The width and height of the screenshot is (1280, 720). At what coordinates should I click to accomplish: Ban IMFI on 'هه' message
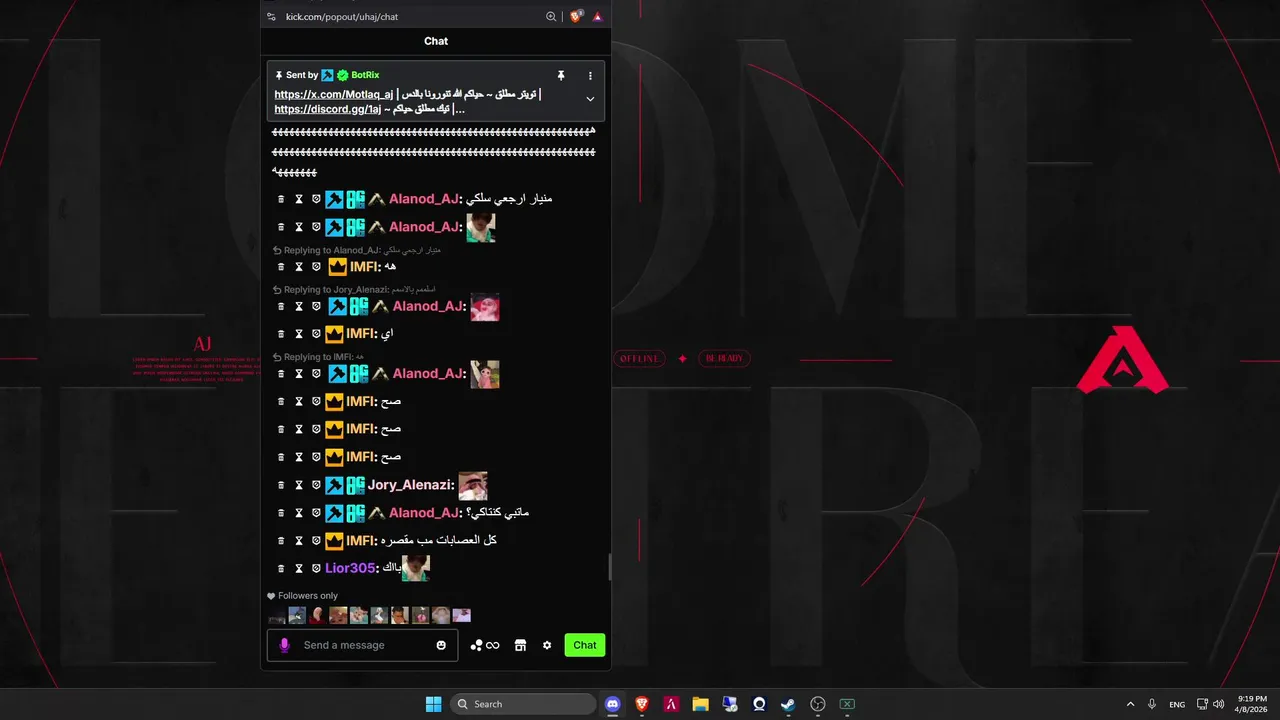tap(316, 267)
